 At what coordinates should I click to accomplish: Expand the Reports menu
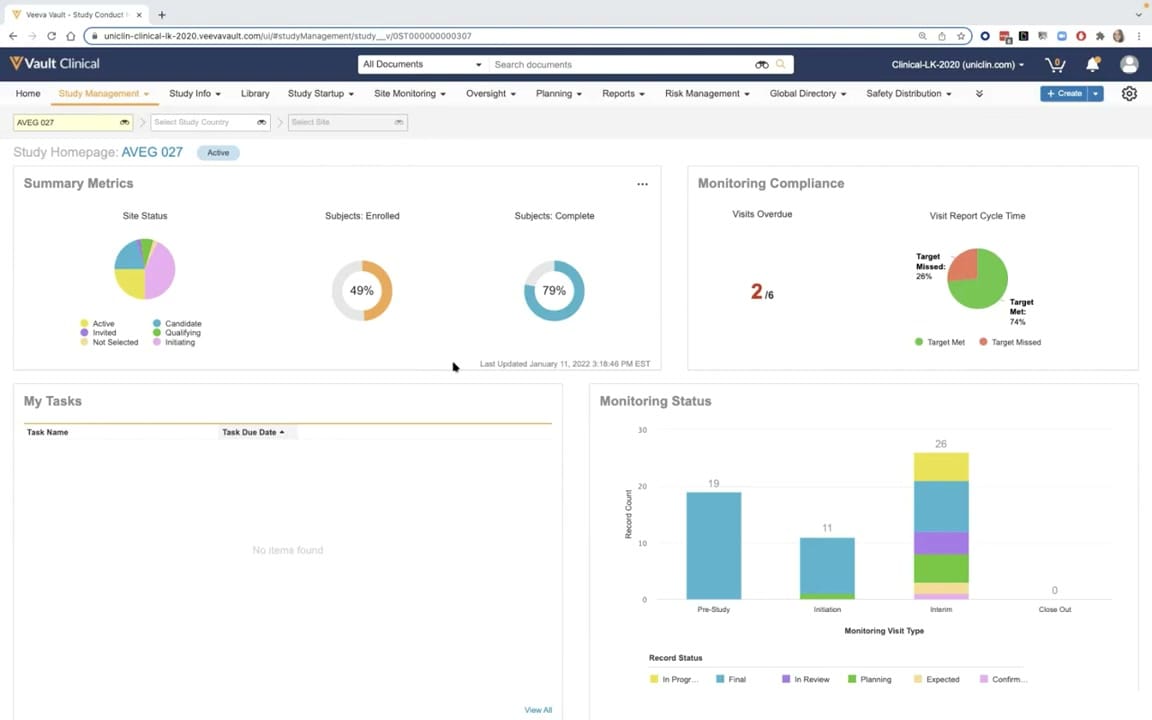coord(624,94)
